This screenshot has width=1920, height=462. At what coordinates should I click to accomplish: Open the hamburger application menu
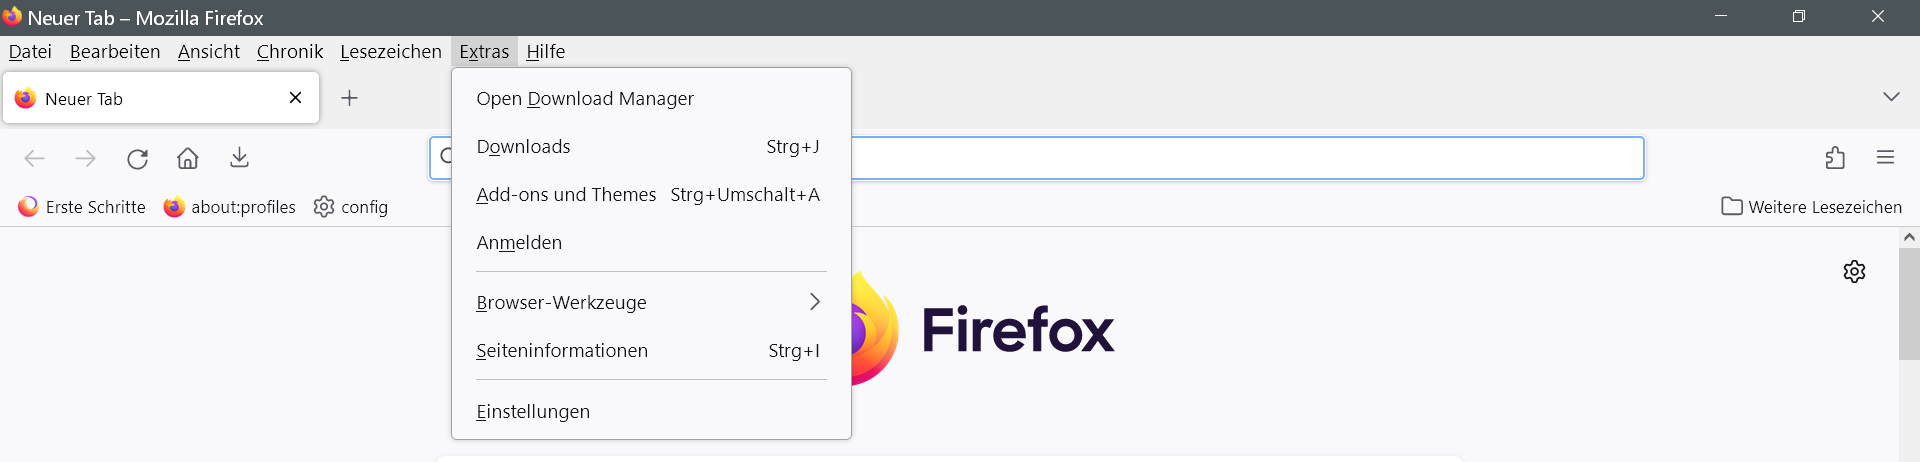click(1886, 158)
